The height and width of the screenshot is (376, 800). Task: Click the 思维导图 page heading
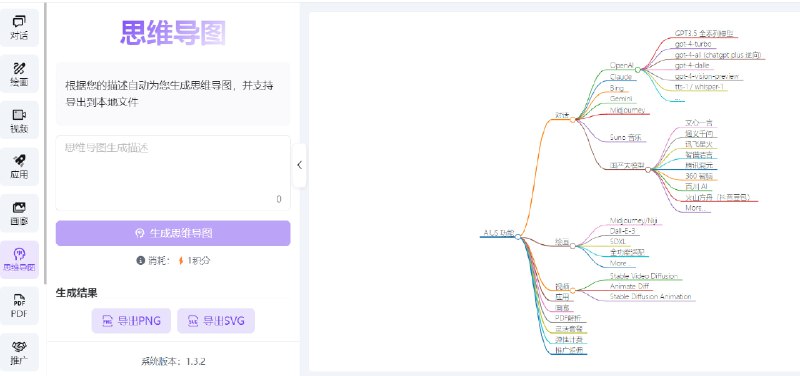click(x=173, y=33)
